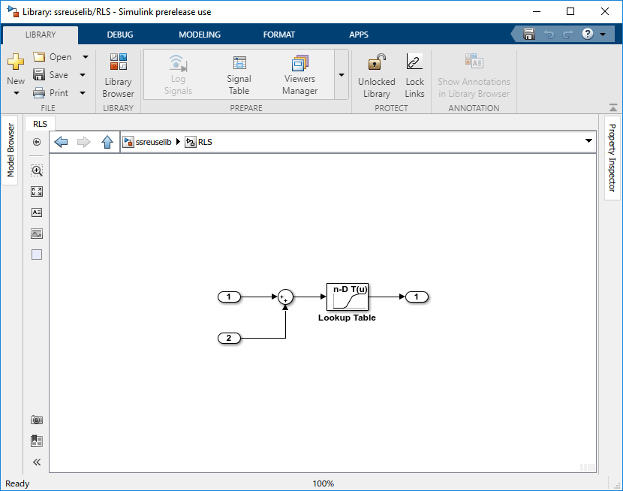This screenshot has width=623, height=491.
Task: Expand the Prepare gallery dropdown
Action: 341,75
